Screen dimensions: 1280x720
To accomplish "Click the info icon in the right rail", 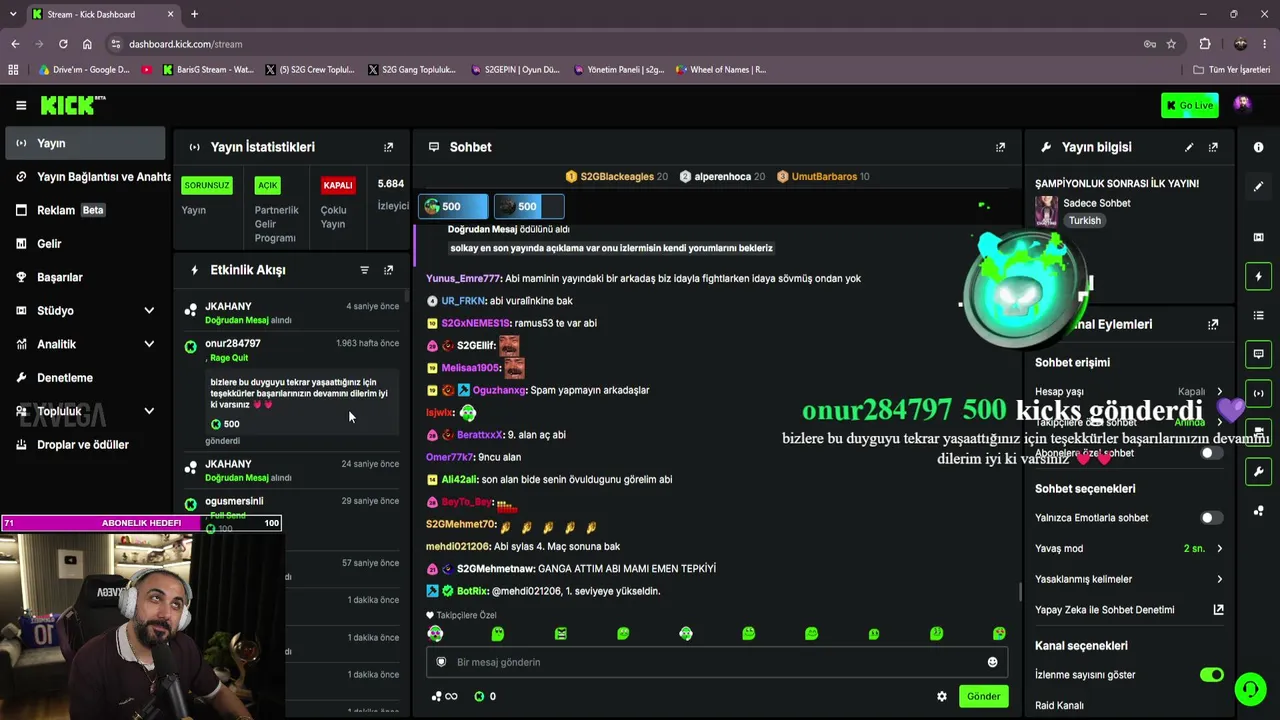I will [x=1258, y=147].
